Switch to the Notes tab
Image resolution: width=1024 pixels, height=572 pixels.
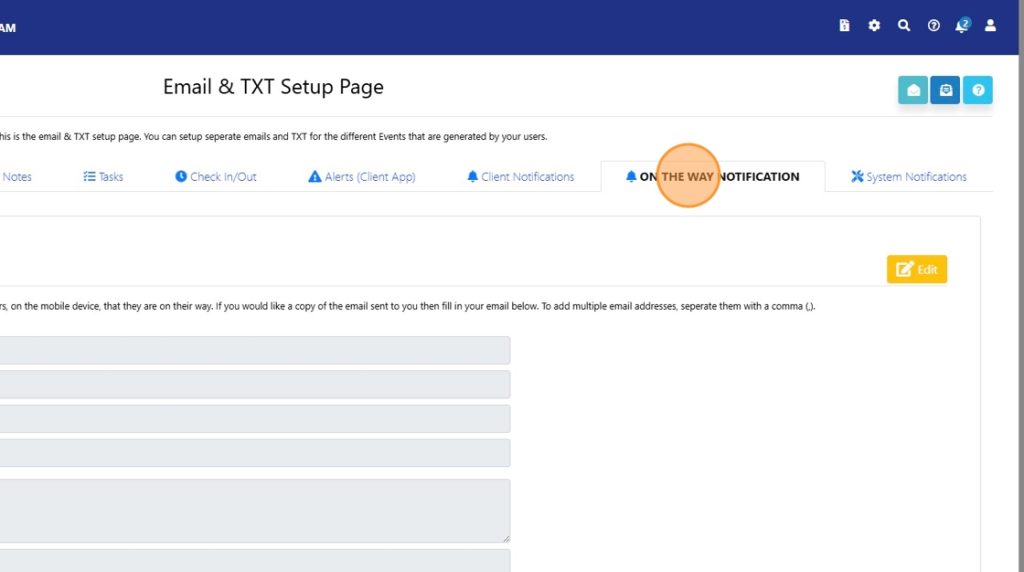pyautogui.click(x=16, y=177)
